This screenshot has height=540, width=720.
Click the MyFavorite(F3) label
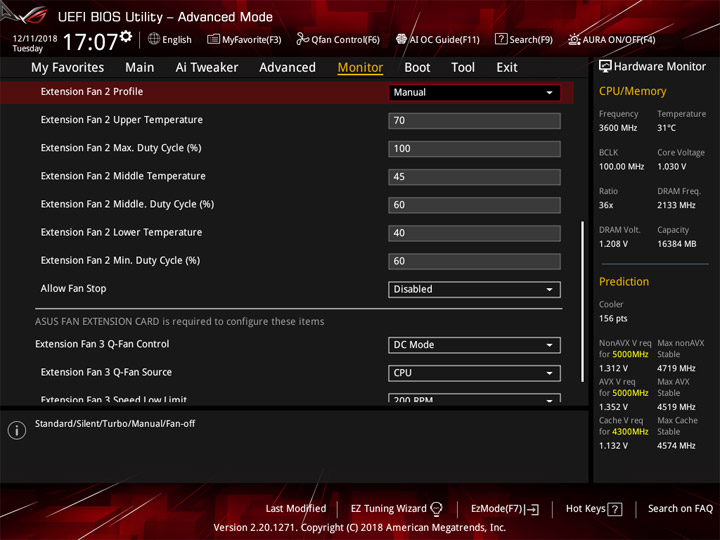pos(252,40)
